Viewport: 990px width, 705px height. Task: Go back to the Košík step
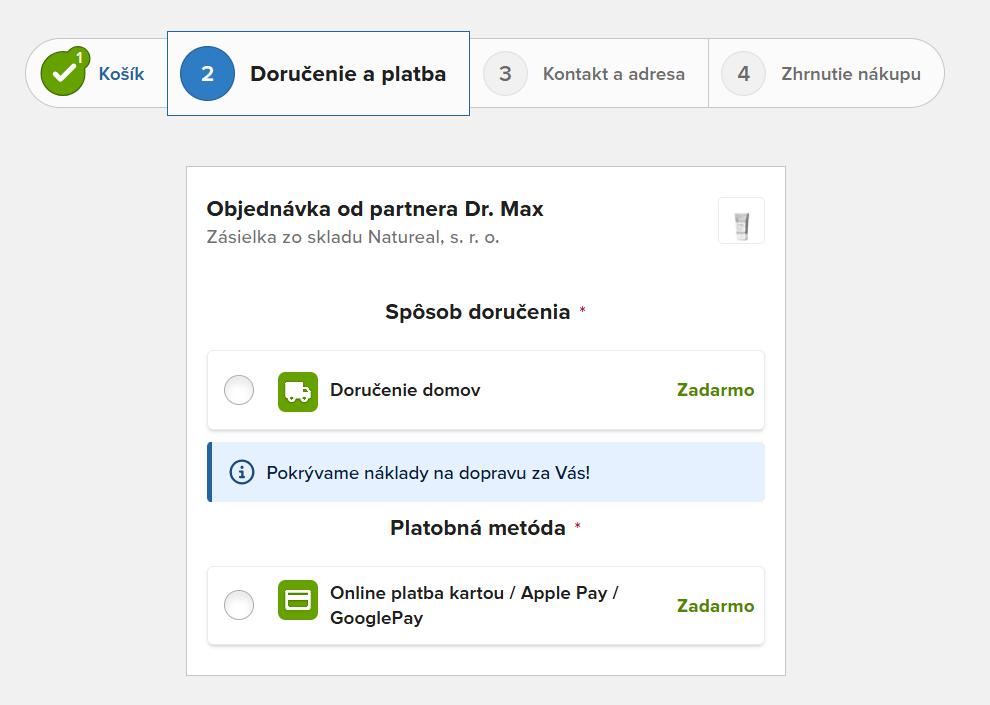[x=121, y=74]
